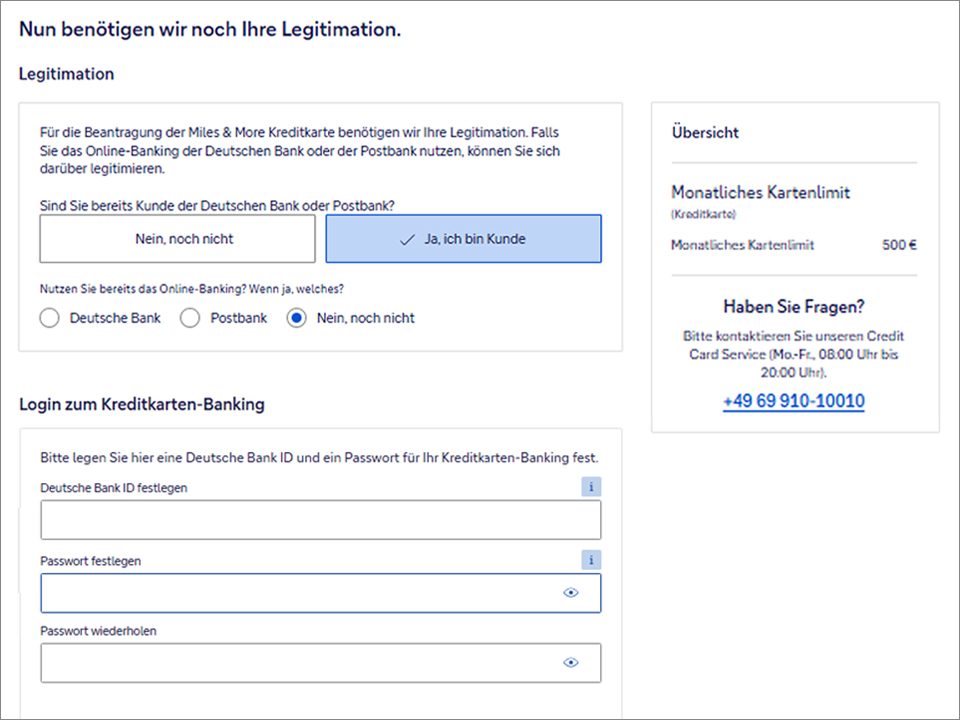Click the info icon beside Passwort festlegen
This screenshot has width=960, height=720.
tap(591, 560)
